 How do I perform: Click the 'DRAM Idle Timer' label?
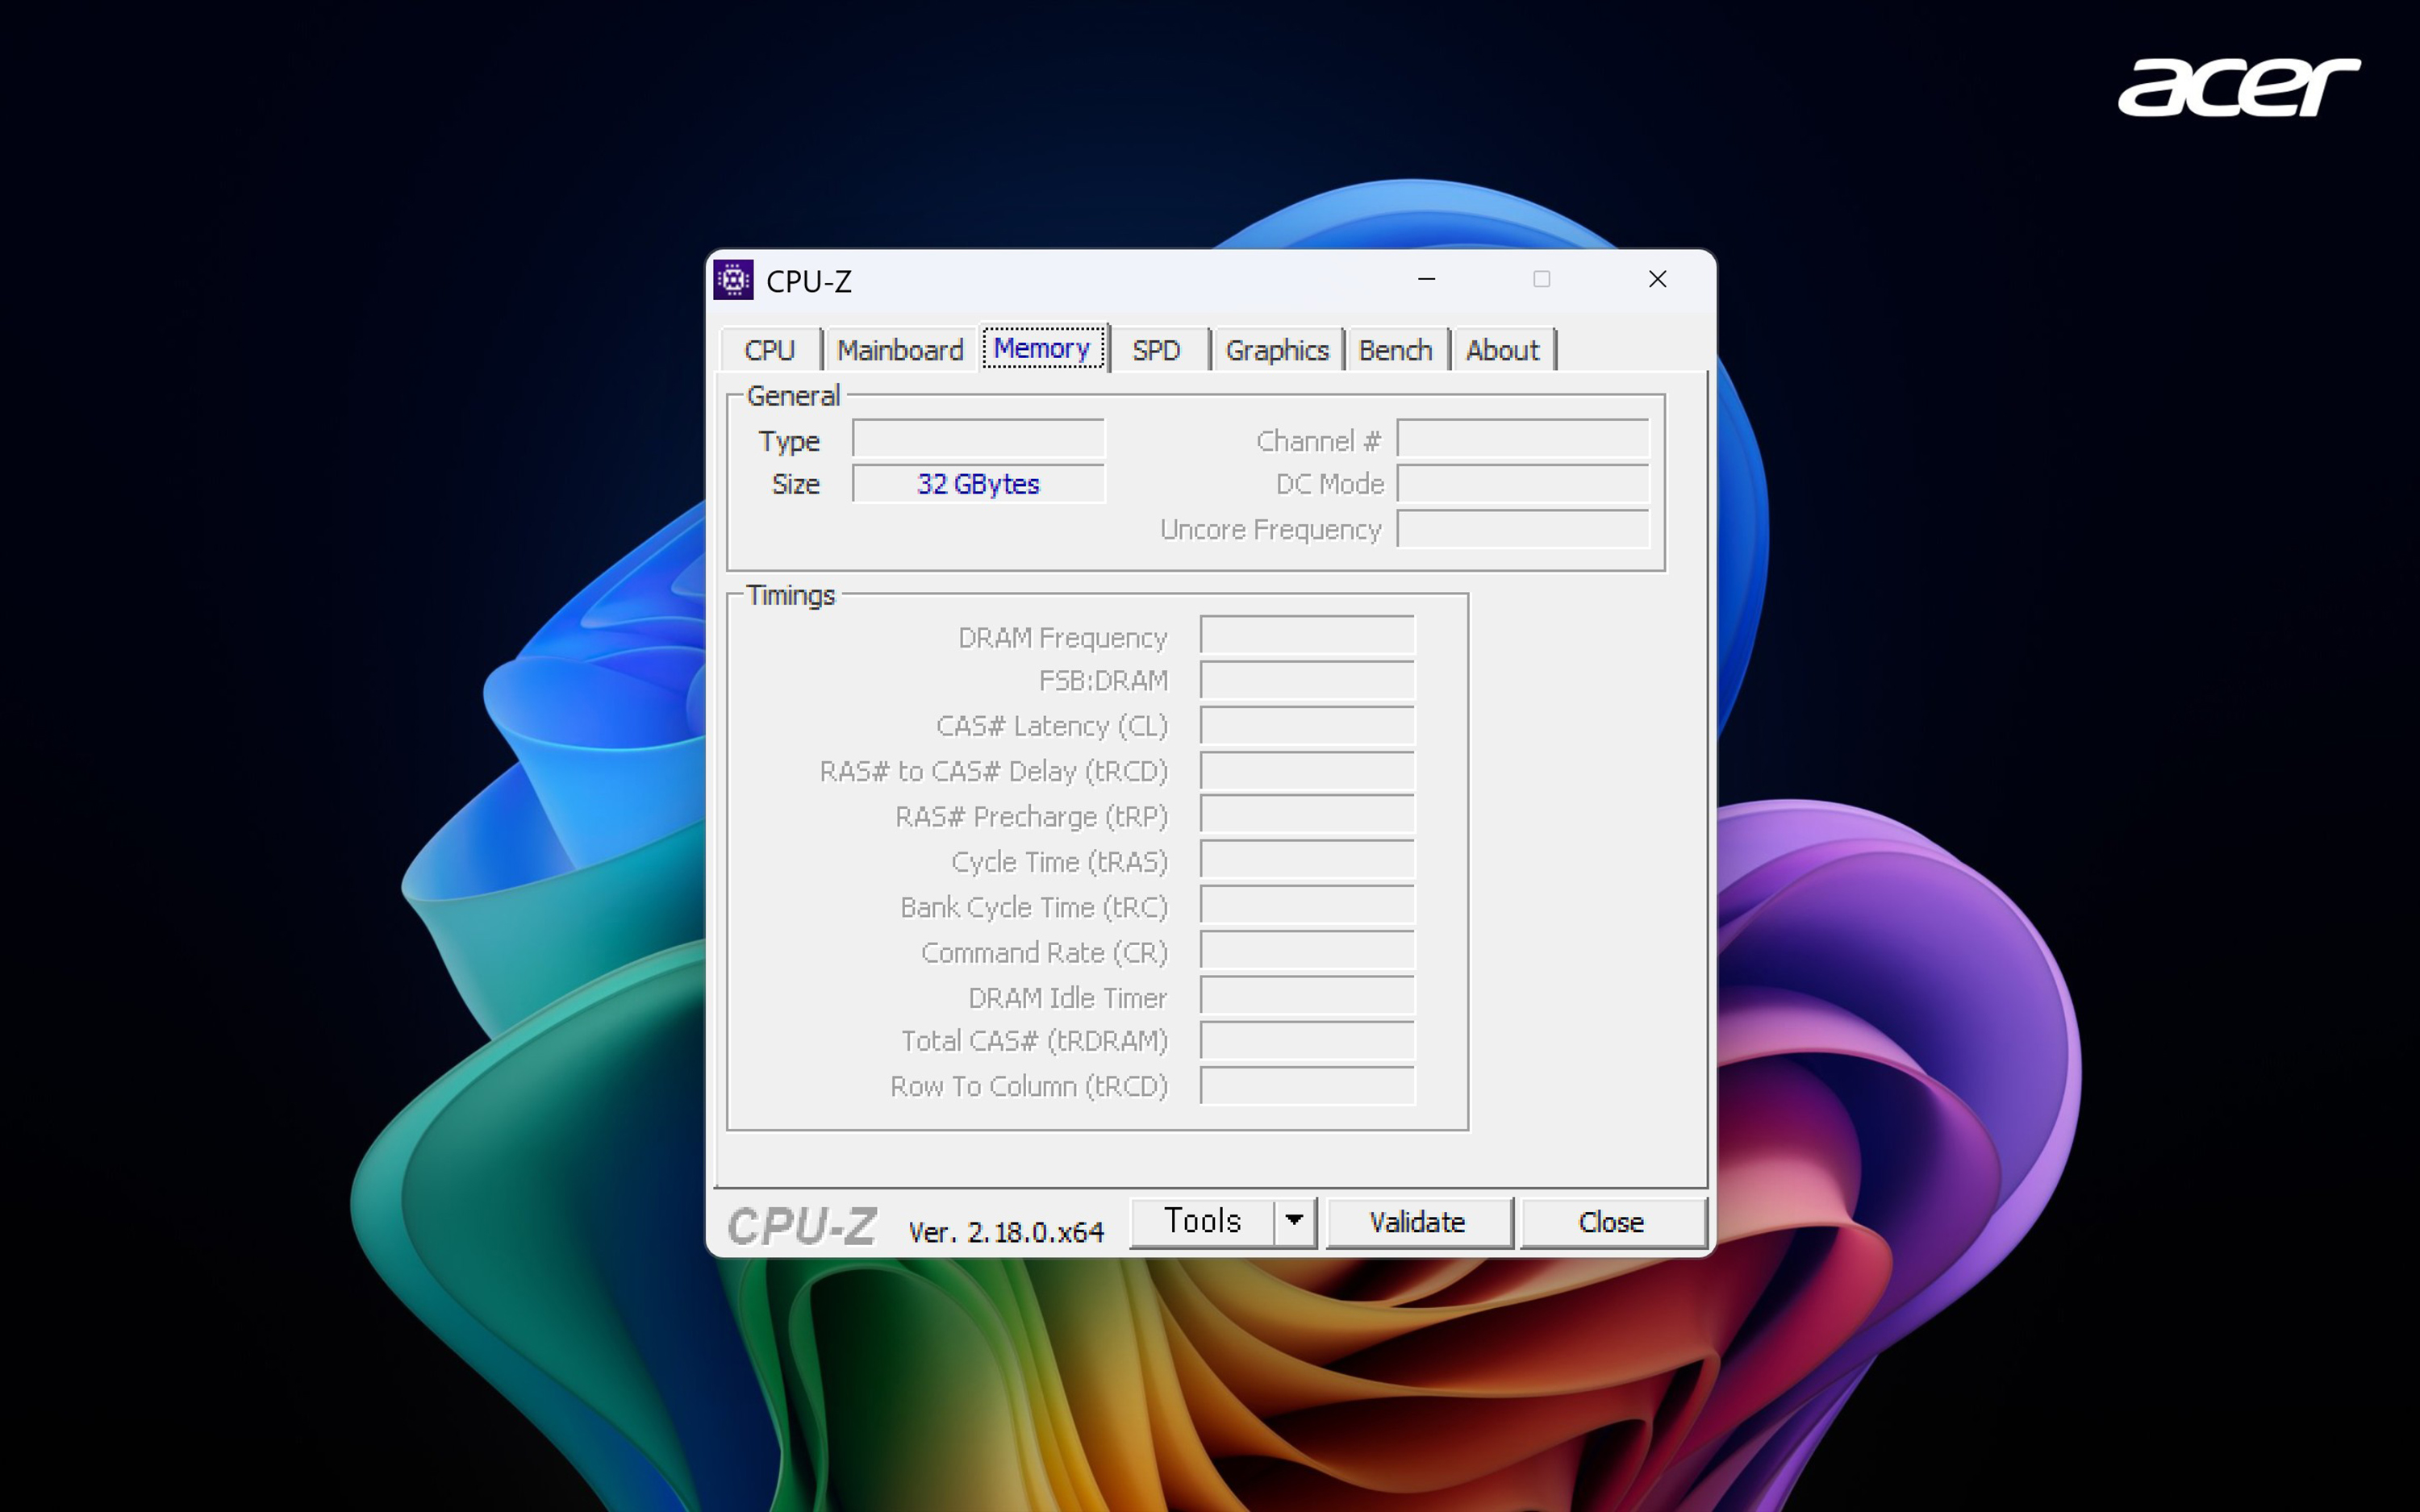pos(1068,998)
